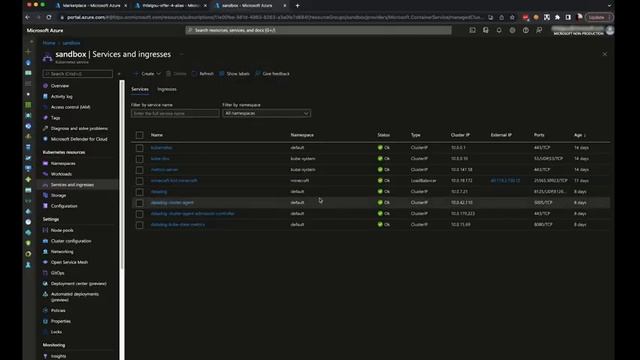Expand the Create dropdown
Image resolution: width=640 pixels, height=360 pixels.
147,73
